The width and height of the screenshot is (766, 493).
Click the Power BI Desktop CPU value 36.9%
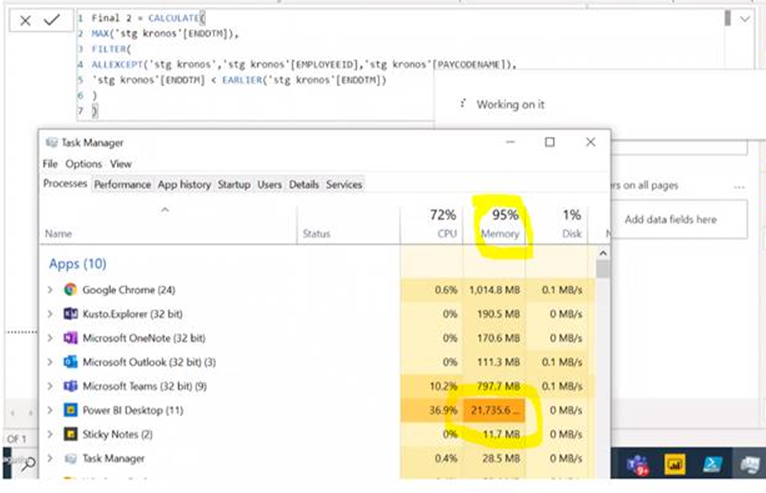click(x=443, y=410)
